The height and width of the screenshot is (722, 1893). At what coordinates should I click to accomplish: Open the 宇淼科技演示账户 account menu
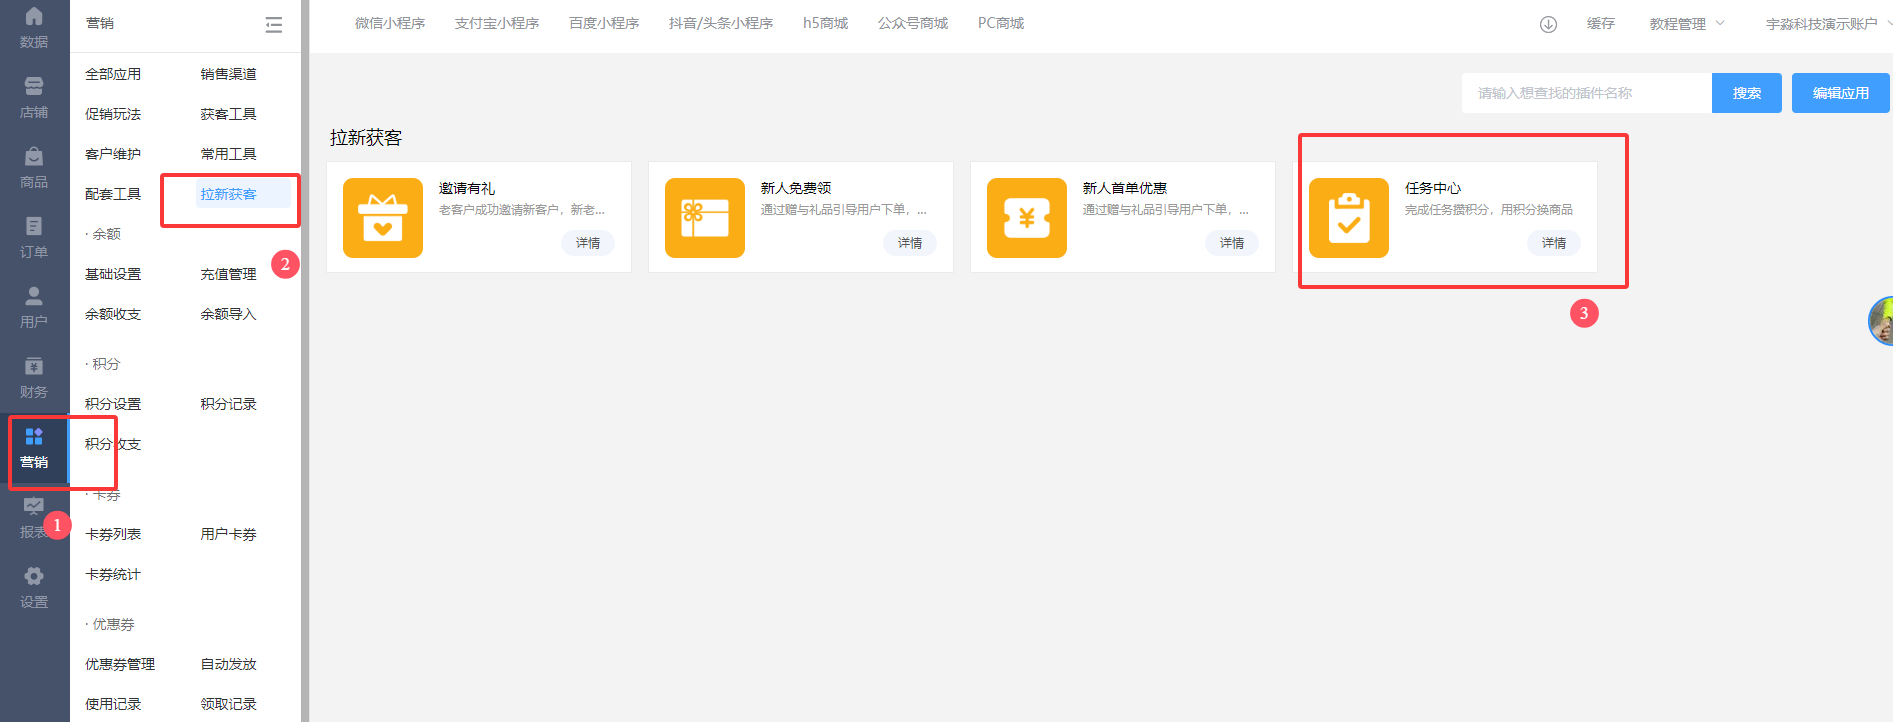pos(1827,24)
